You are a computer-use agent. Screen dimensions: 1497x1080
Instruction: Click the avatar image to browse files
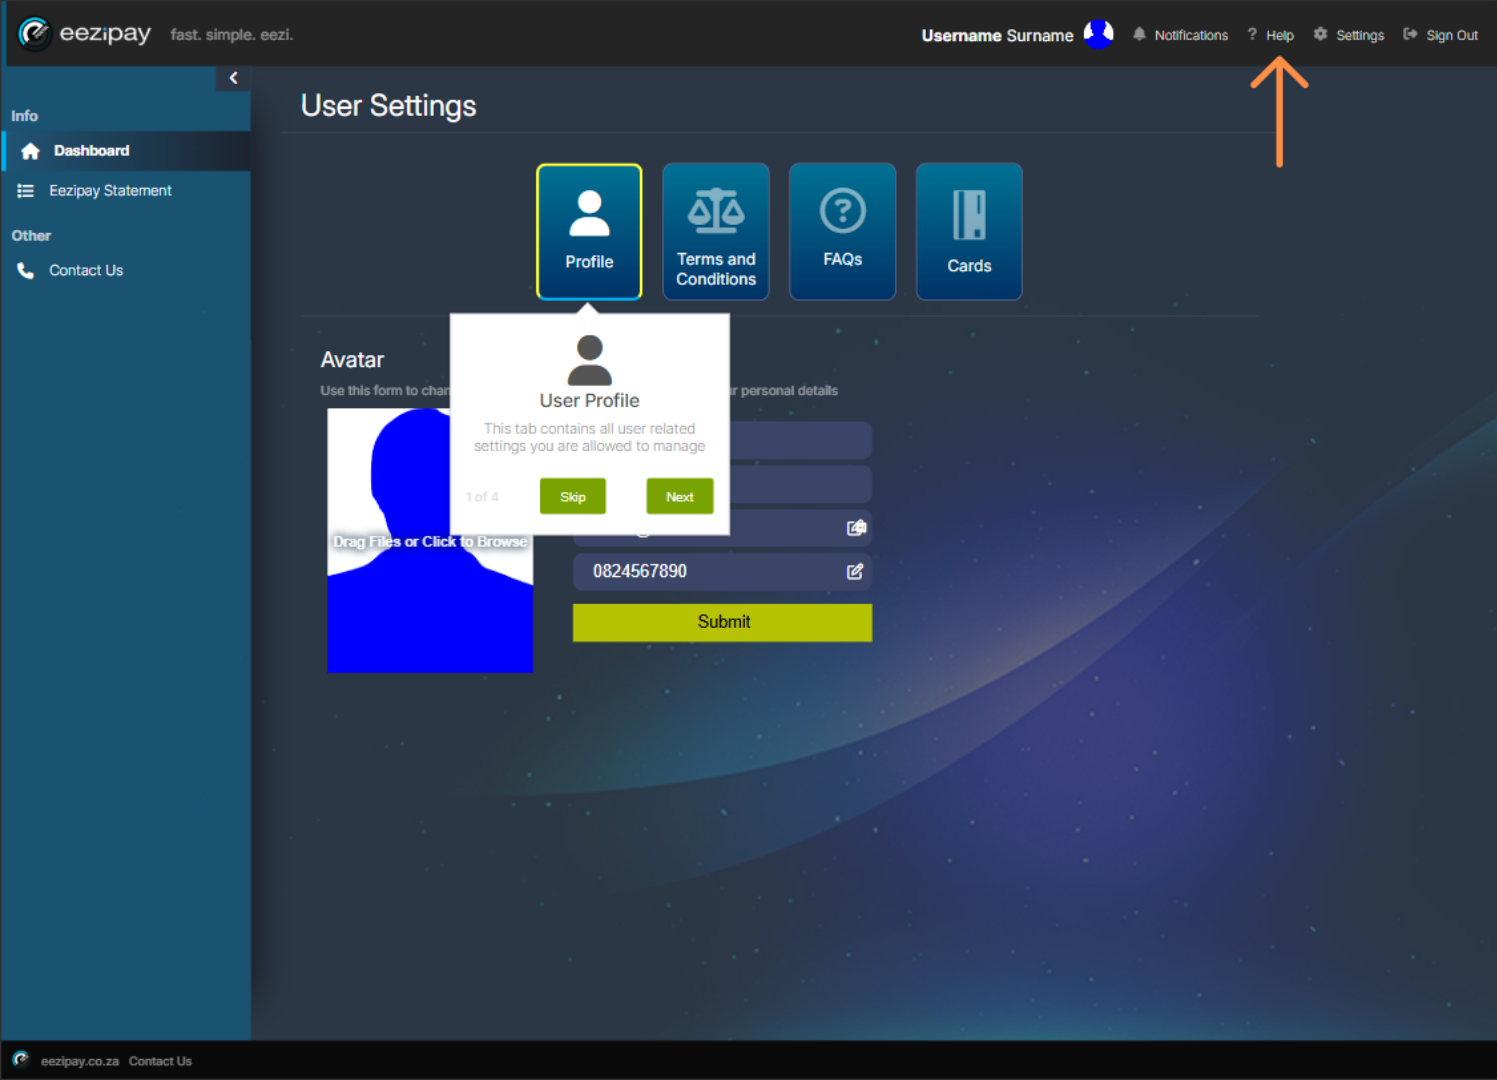point(430,540)
